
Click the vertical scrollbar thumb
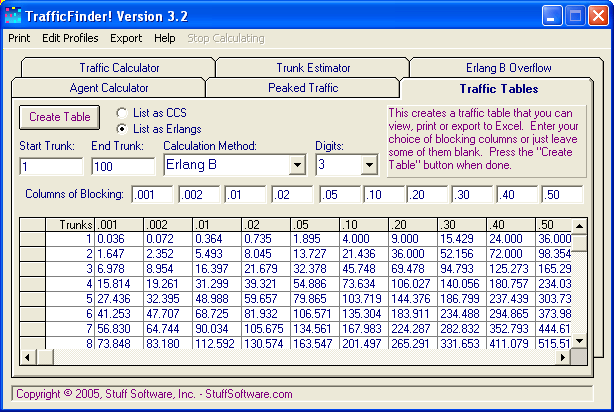coord(579,242)
